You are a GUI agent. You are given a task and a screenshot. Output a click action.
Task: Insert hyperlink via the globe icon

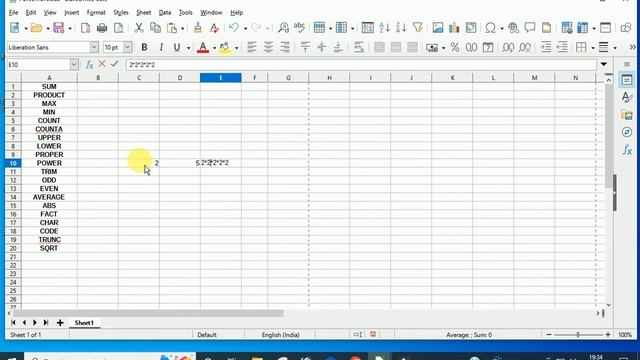point(513,28)
